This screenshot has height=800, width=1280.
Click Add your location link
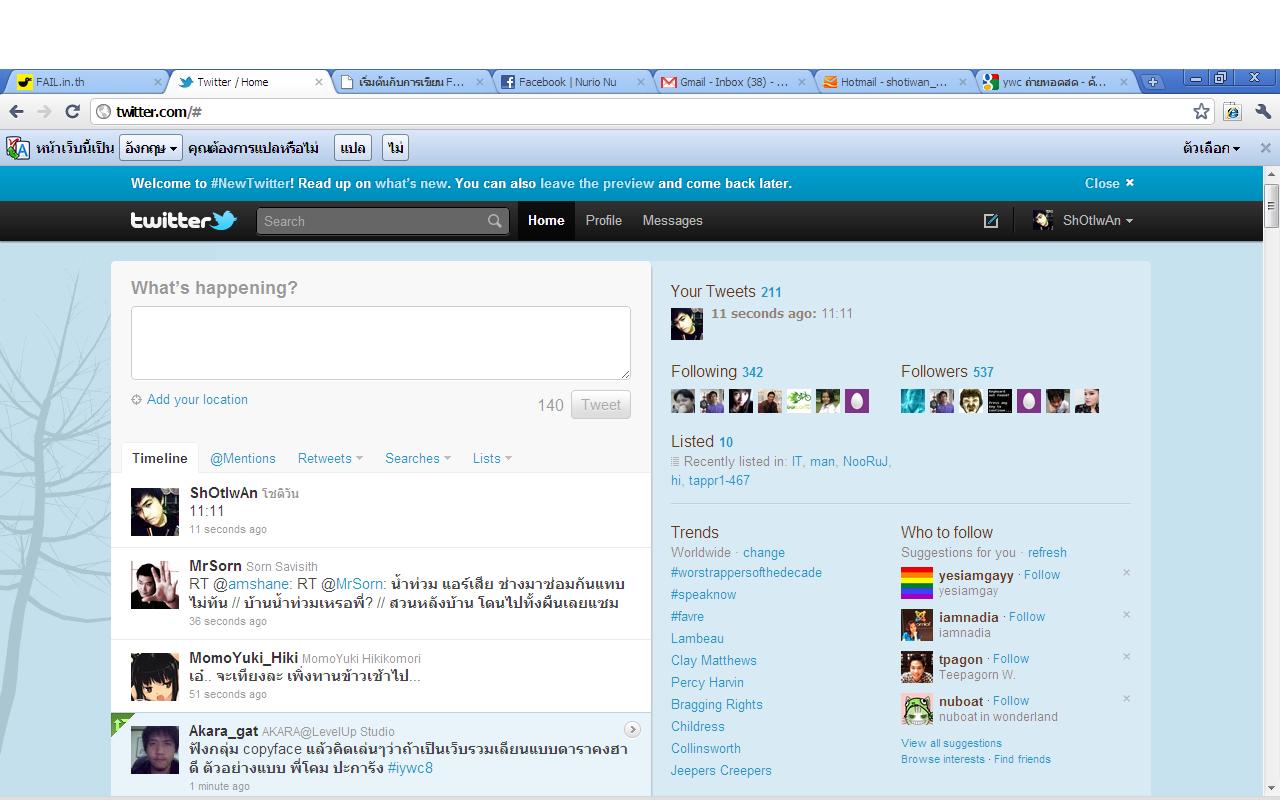pos(197,400)
